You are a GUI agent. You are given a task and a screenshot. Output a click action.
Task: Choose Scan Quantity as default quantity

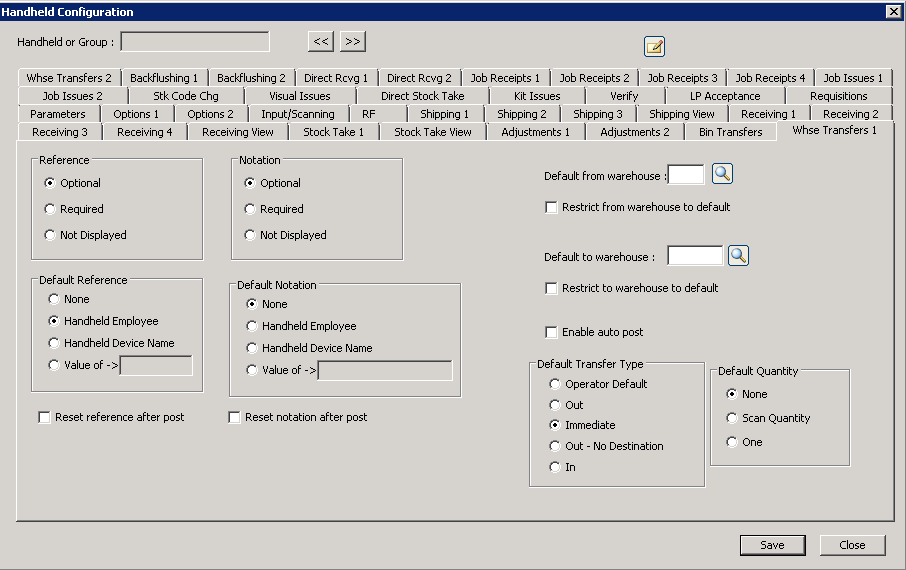click(732, 418)
